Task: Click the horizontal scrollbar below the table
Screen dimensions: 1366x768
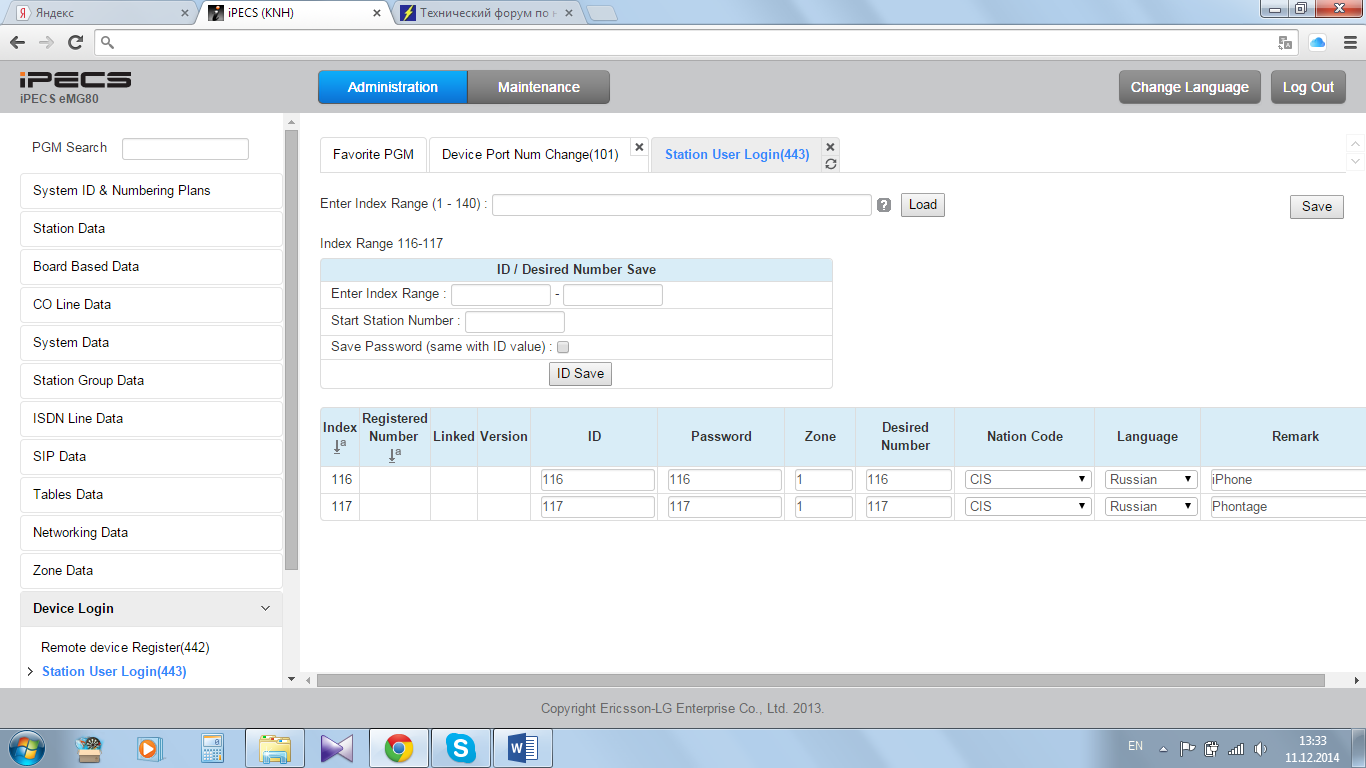Action: tap(820, 680)
